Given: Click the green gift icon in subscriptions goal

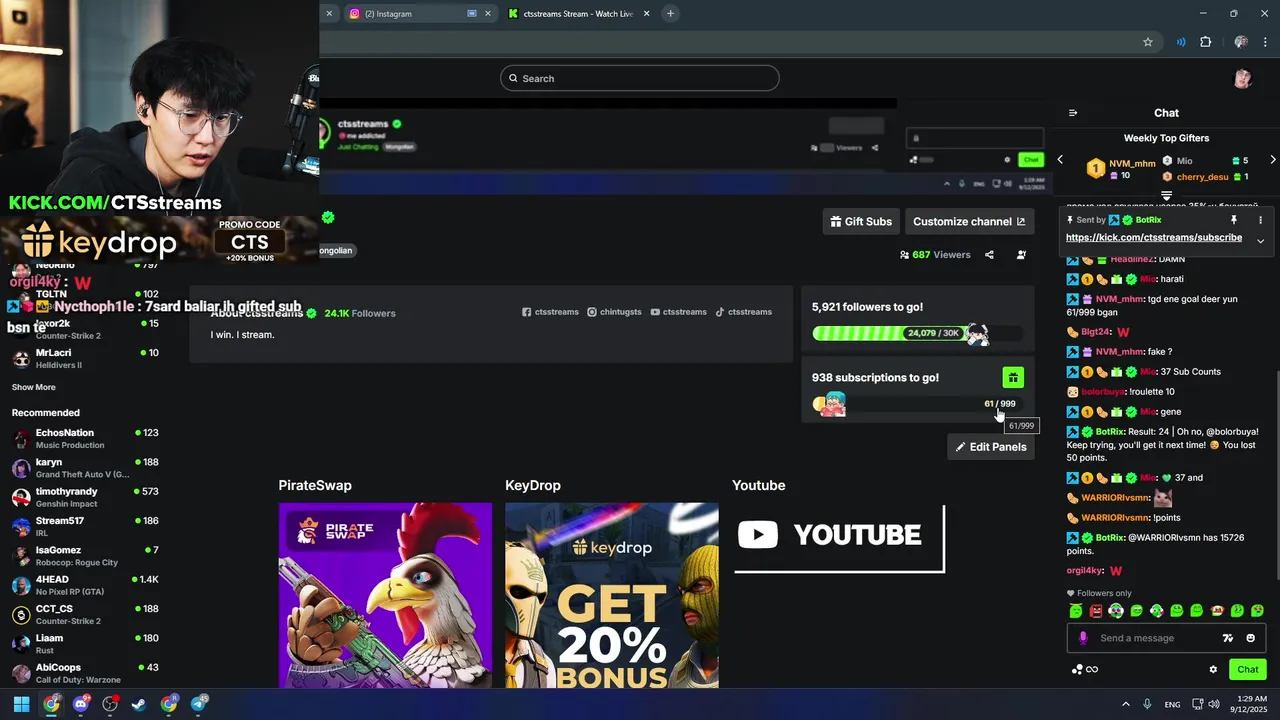Looking at the screenshot, I should click(x=1013, y=377).
